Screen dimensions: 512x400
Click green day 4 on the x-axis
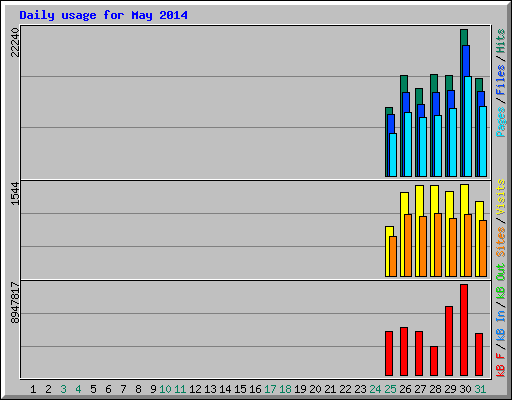(x=78, y=389)
